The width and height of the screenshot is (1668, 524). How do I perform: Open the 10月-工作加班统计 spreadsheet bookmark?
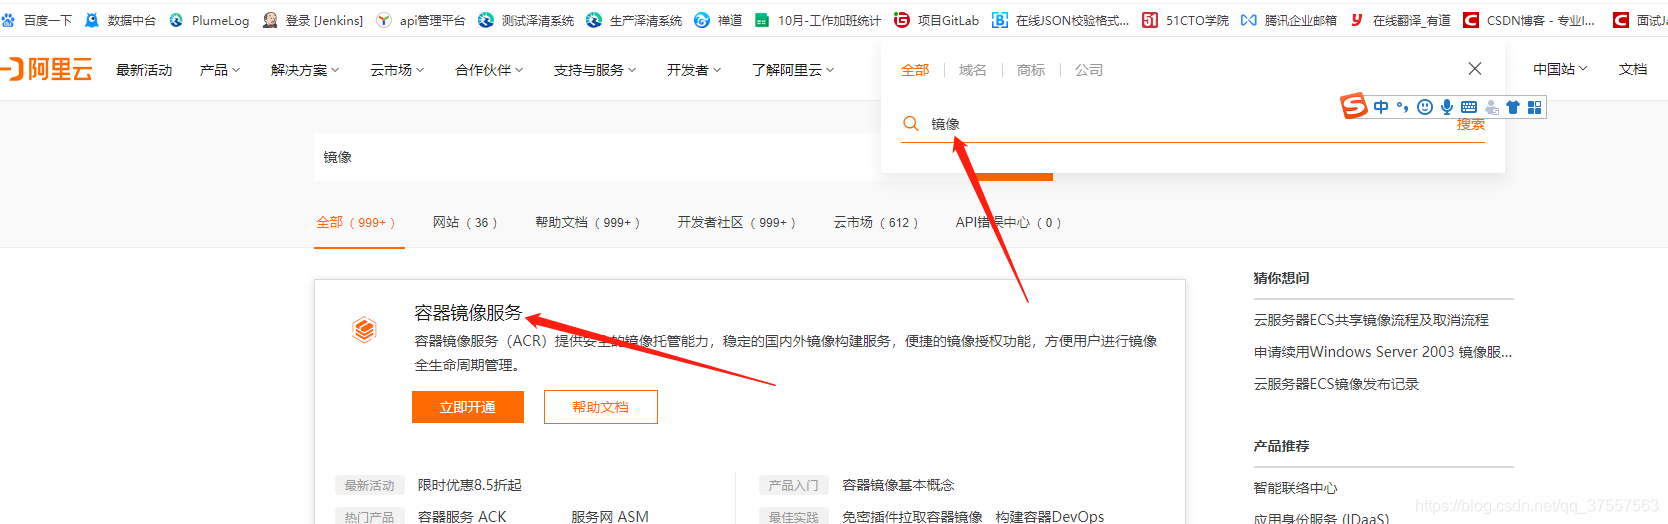[x=818, y=20]
